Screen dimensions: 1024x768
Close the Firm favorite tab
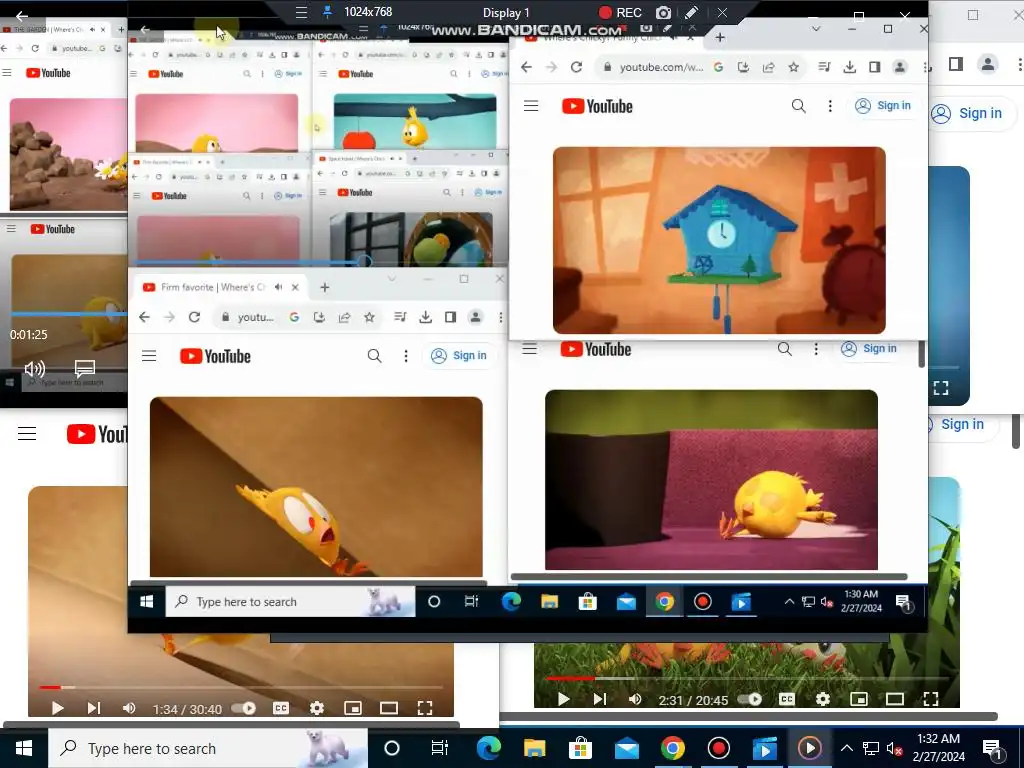(295, 287)
